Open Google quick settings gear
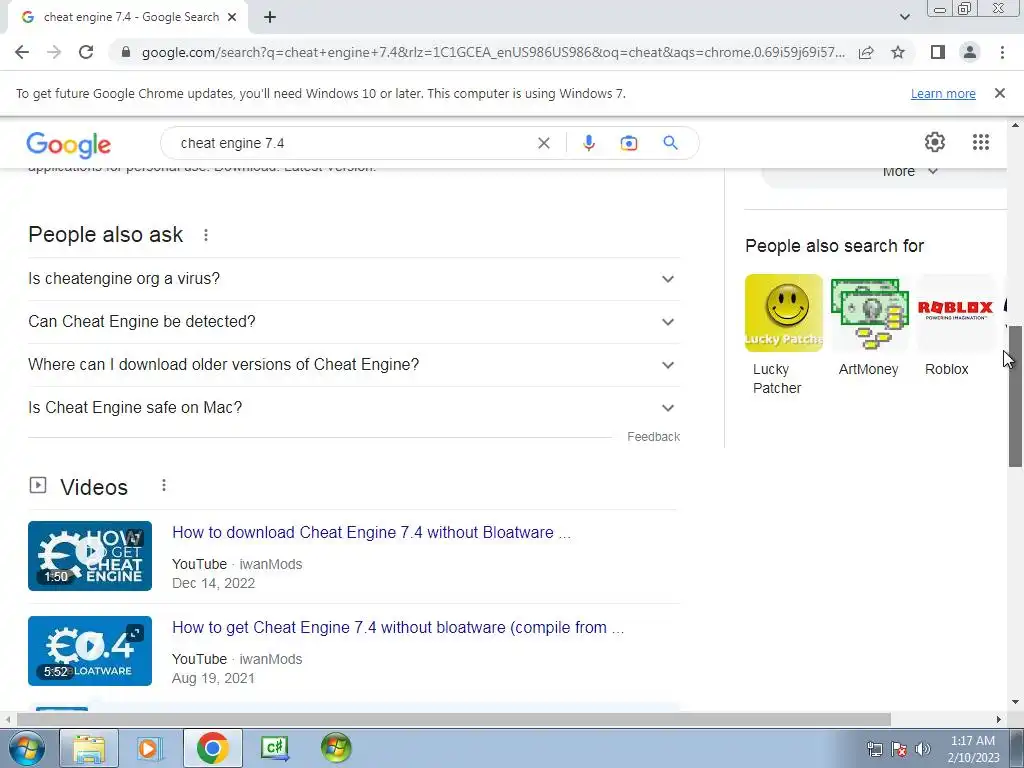The image size is (1024, 768). click(935, 142)
